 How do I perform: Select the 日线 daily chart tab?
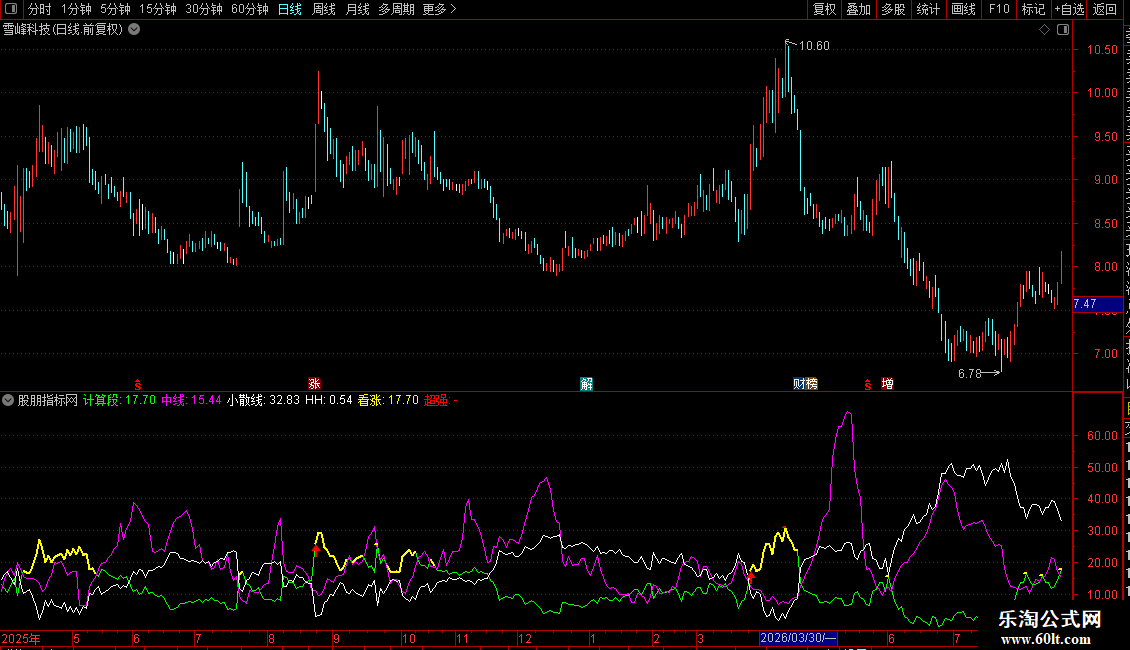point(290,9)
